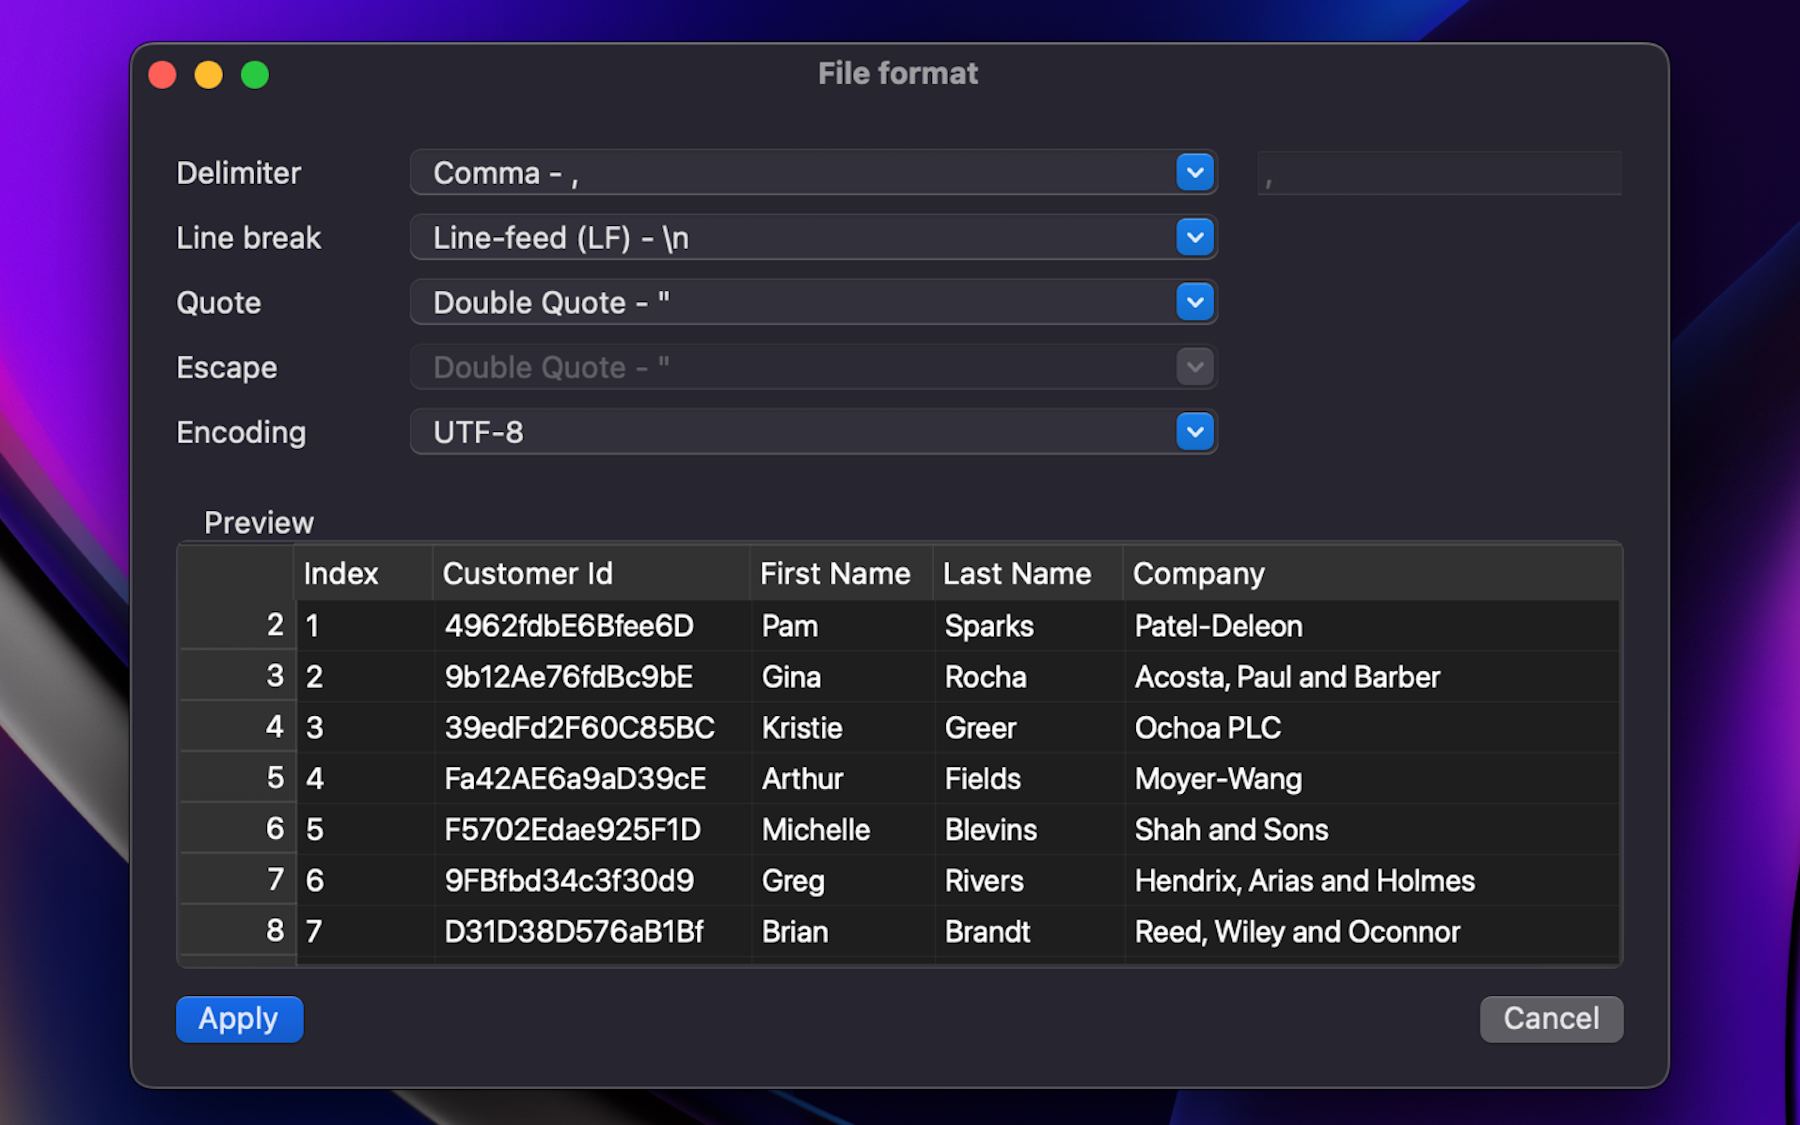This screenshot has width=1800, height=1125.
Task: Click the custom delimiter text field
Action: 1438,174
